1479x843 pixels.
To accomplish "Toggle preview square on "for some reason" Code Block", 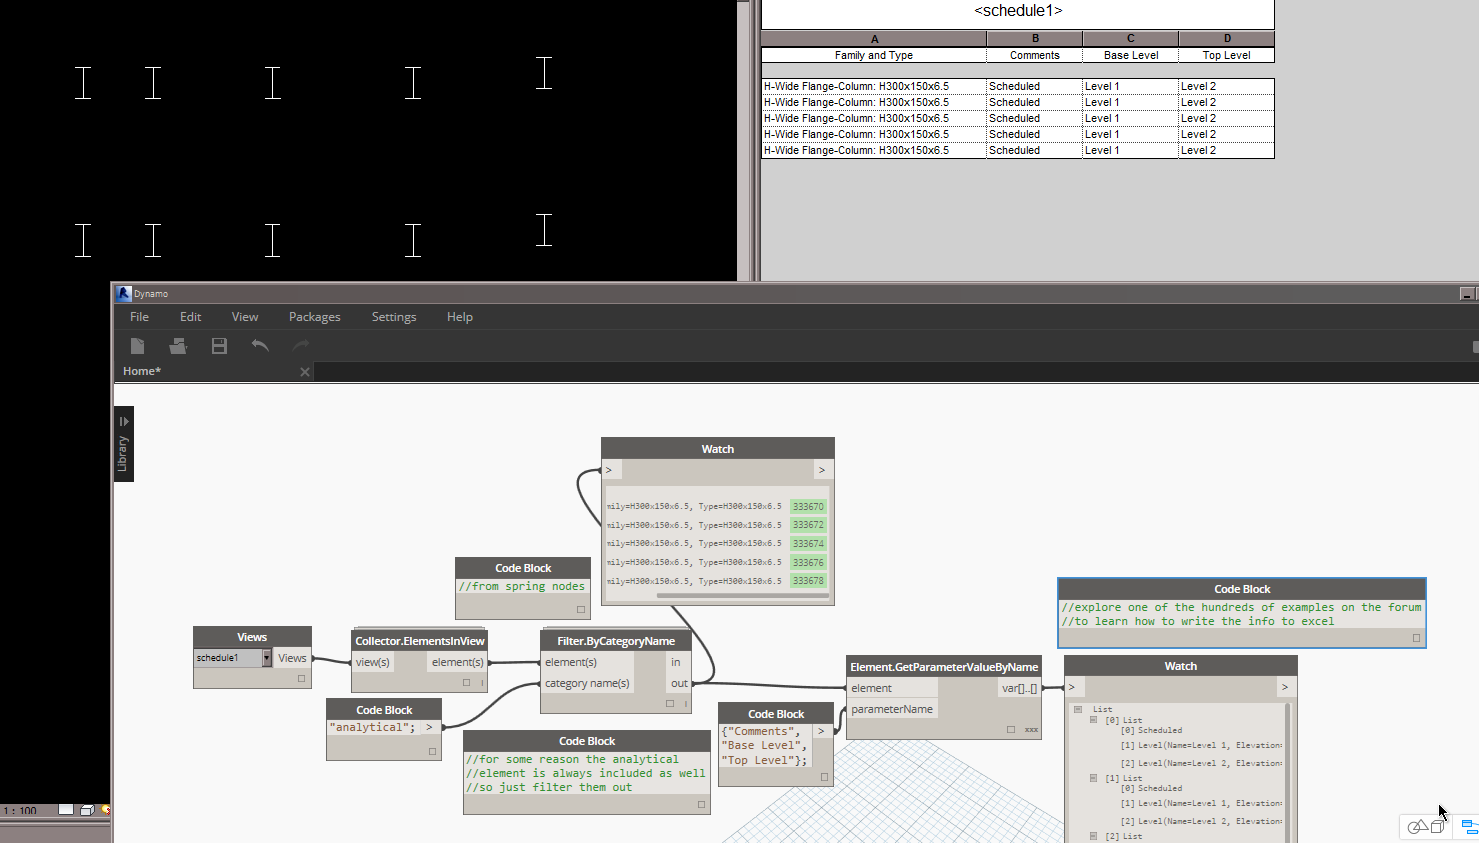I will click(701, 804).
